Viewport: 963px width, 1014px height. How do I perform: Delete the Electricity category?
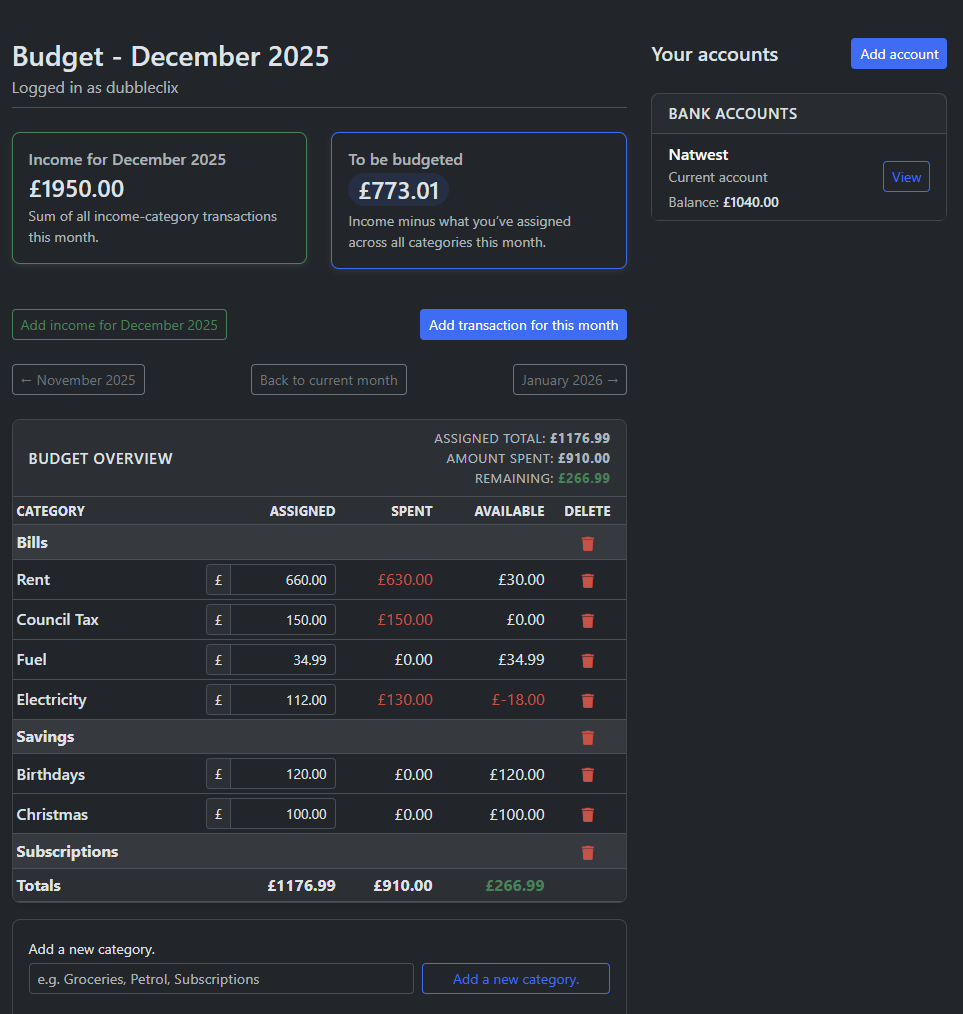tap(587, 700)
